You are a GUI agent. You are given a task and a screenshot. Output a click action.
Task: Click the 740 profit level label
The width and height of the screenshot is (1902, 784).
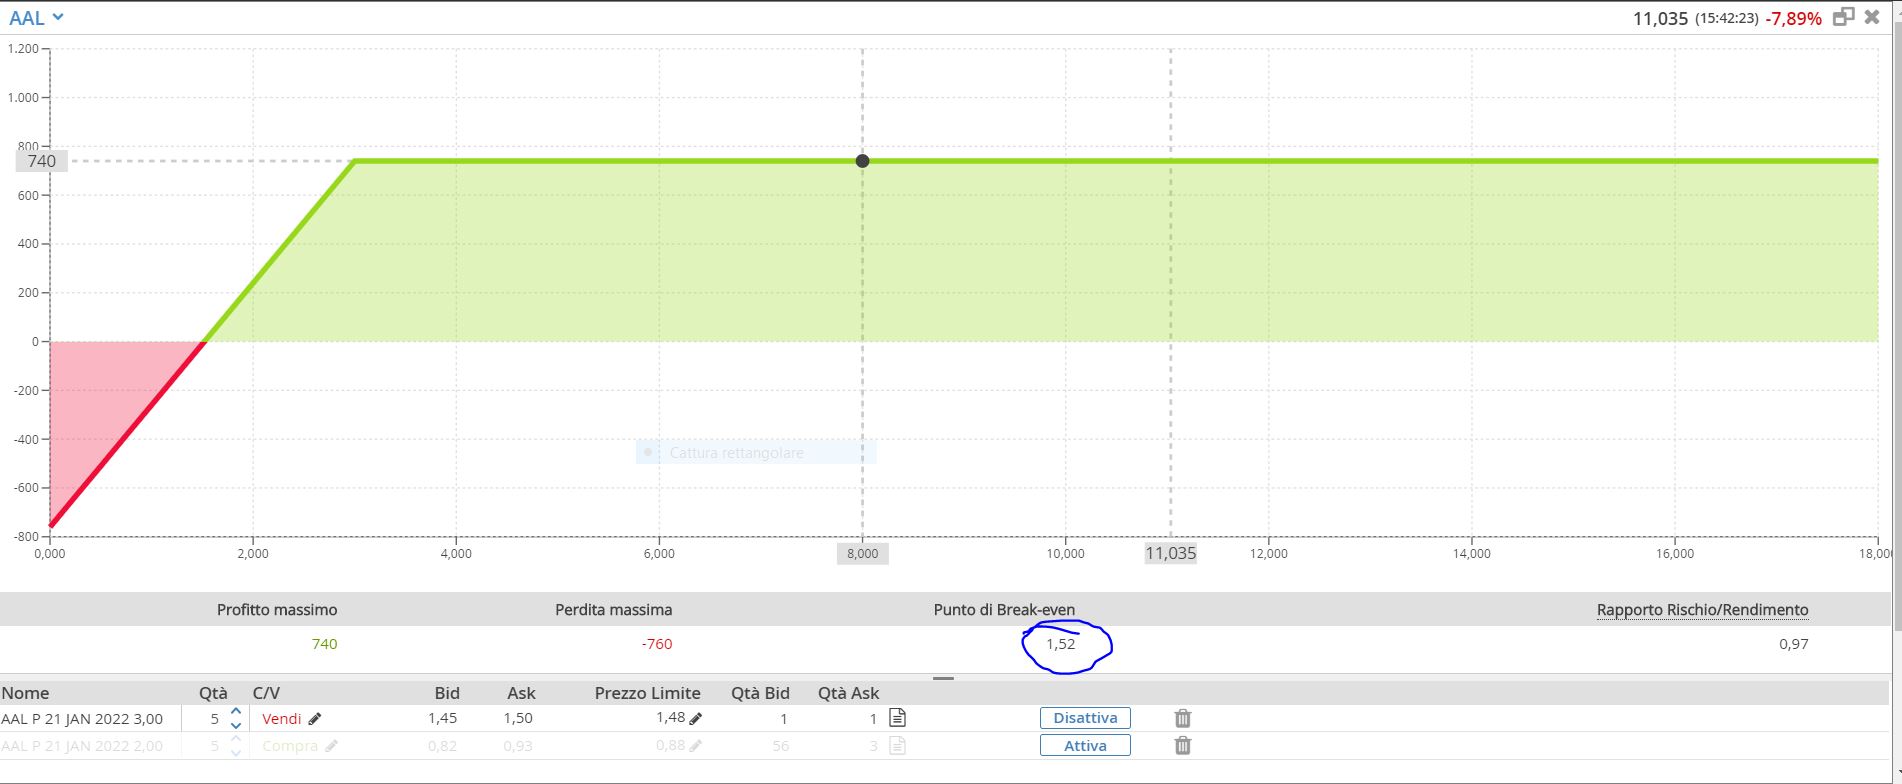pos(42,161)
